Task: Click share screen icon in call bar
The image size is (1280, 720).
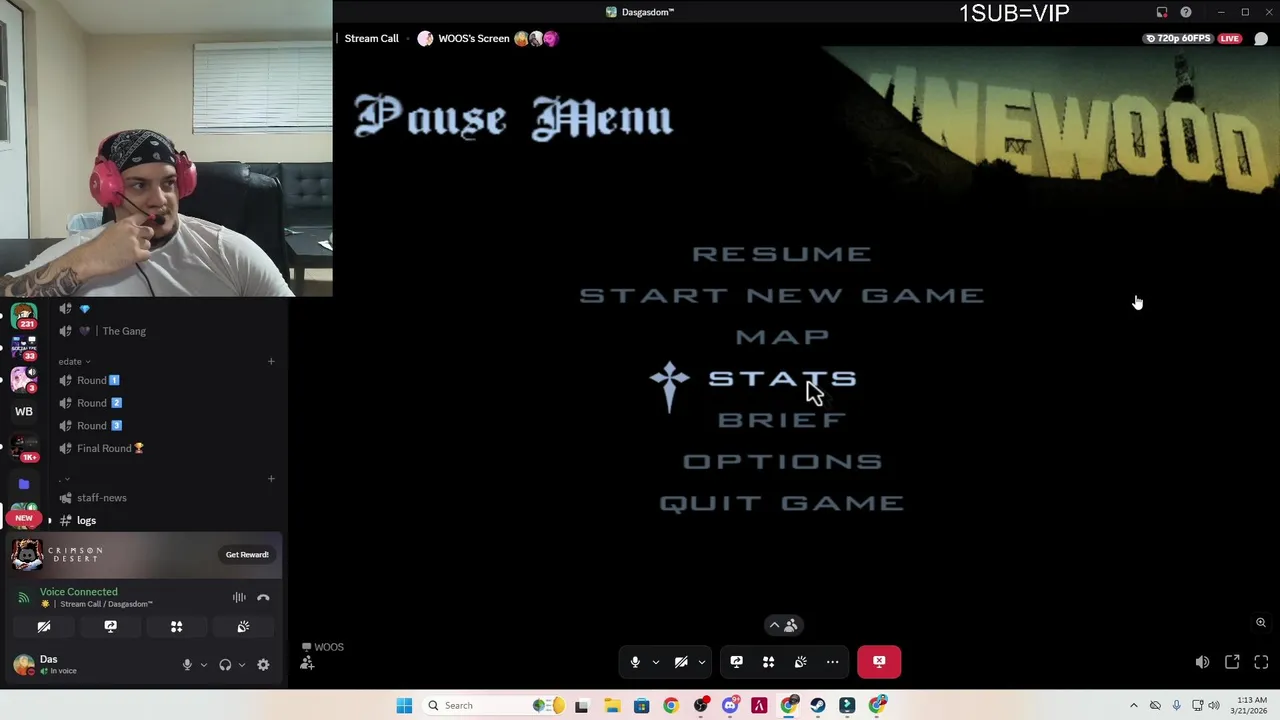Action: (x=737, y=662)
